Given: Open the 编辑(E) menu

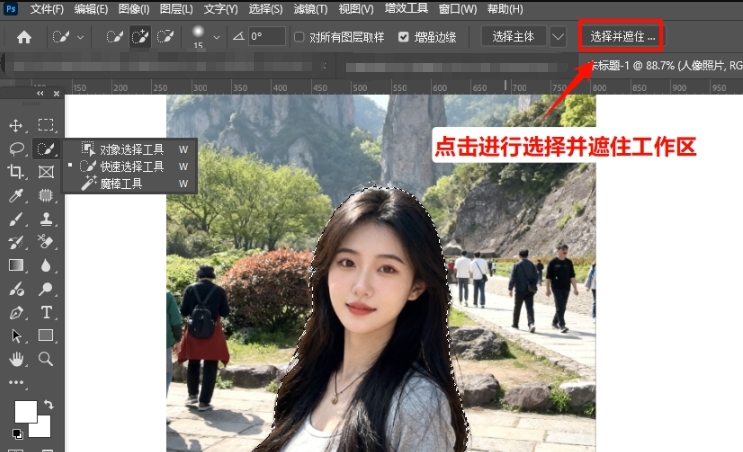Looking at the screenshot, I should [x=91, y=9].
